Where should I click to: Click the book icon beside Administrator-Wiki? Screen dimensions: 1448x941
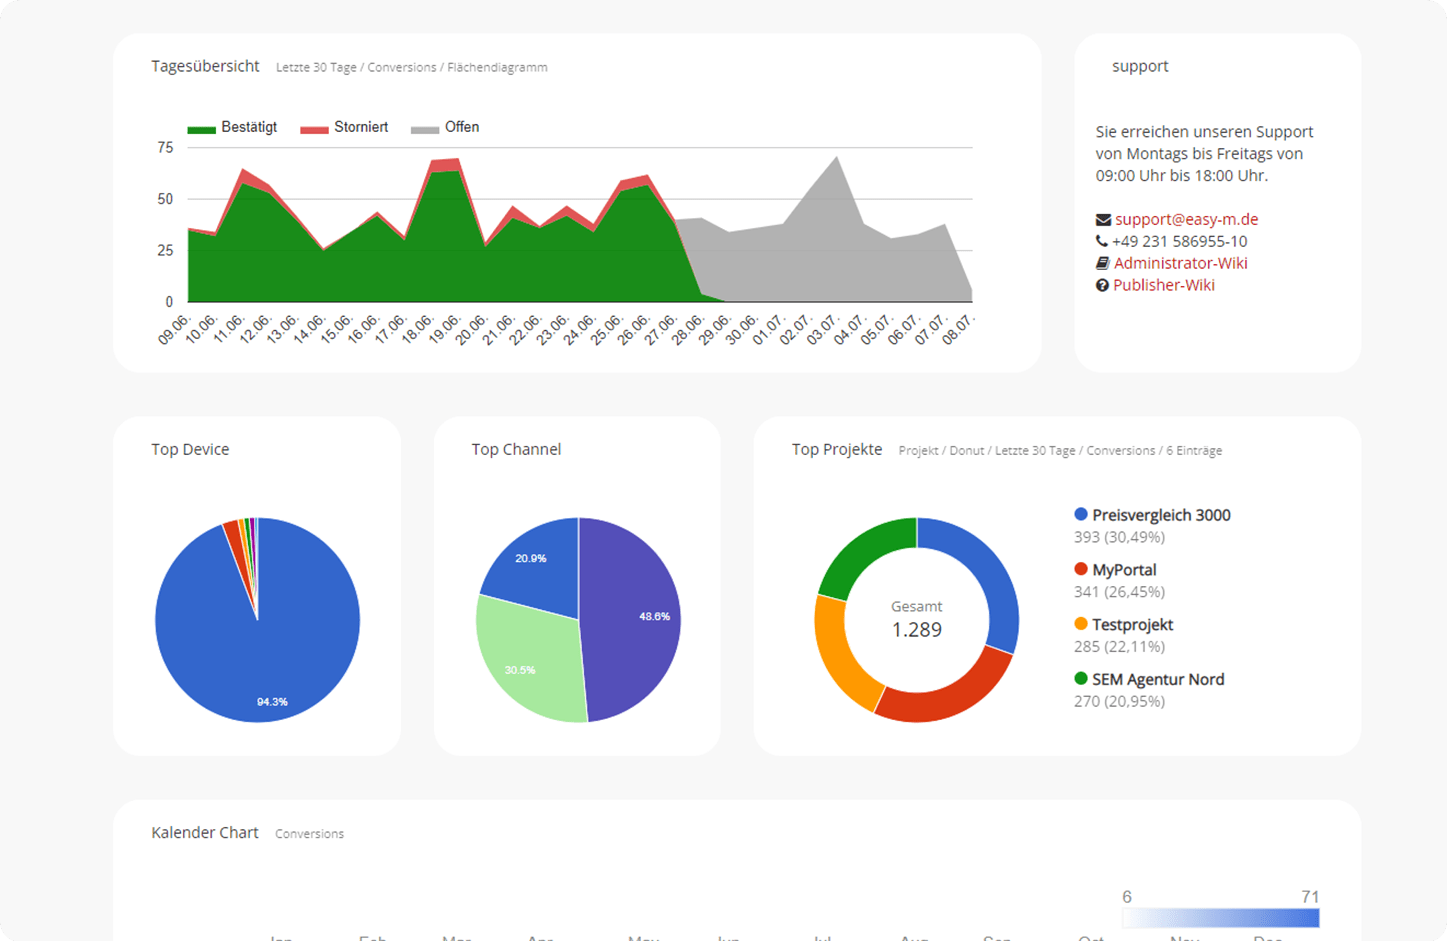(1103, 264)
